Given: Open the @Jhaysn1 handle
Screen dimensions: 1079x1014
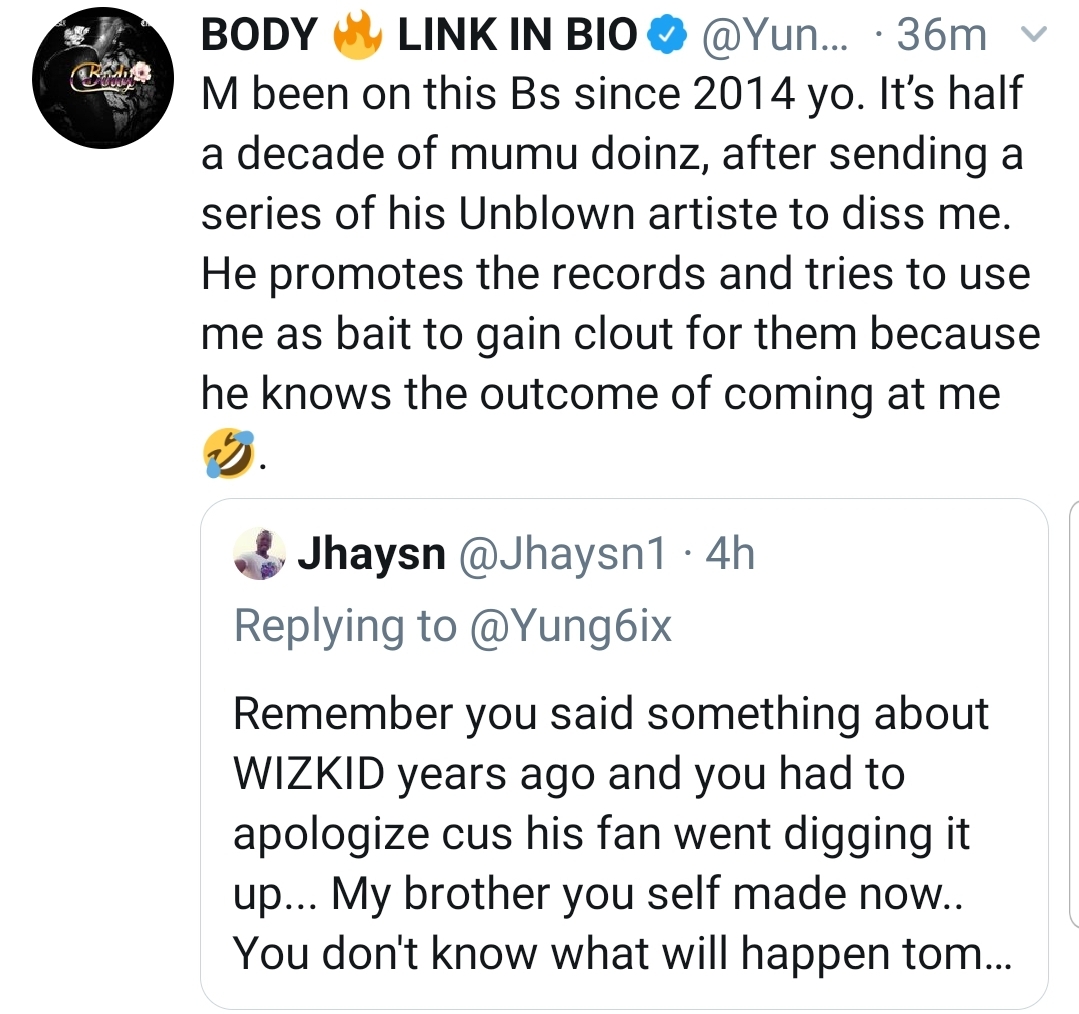Looking at the screenshot, I should (561, 554).
